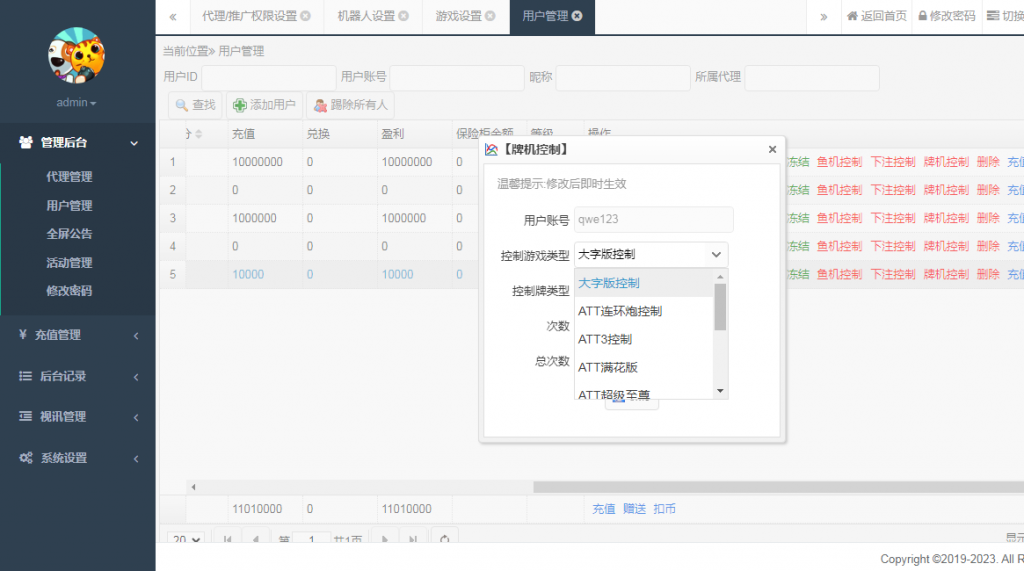Click the 修改密码 lock icon in top bar

click(922, 16)
